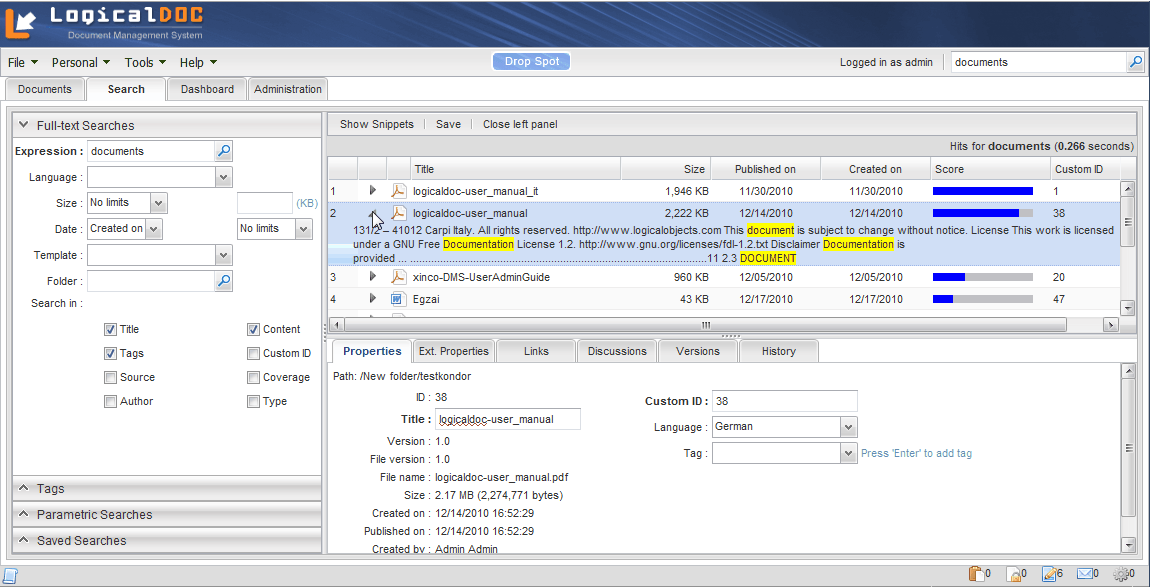Click the search magnifier in top-right search box
The width and height of the screenshot is (1151, 587).
tap(1135, 62)
